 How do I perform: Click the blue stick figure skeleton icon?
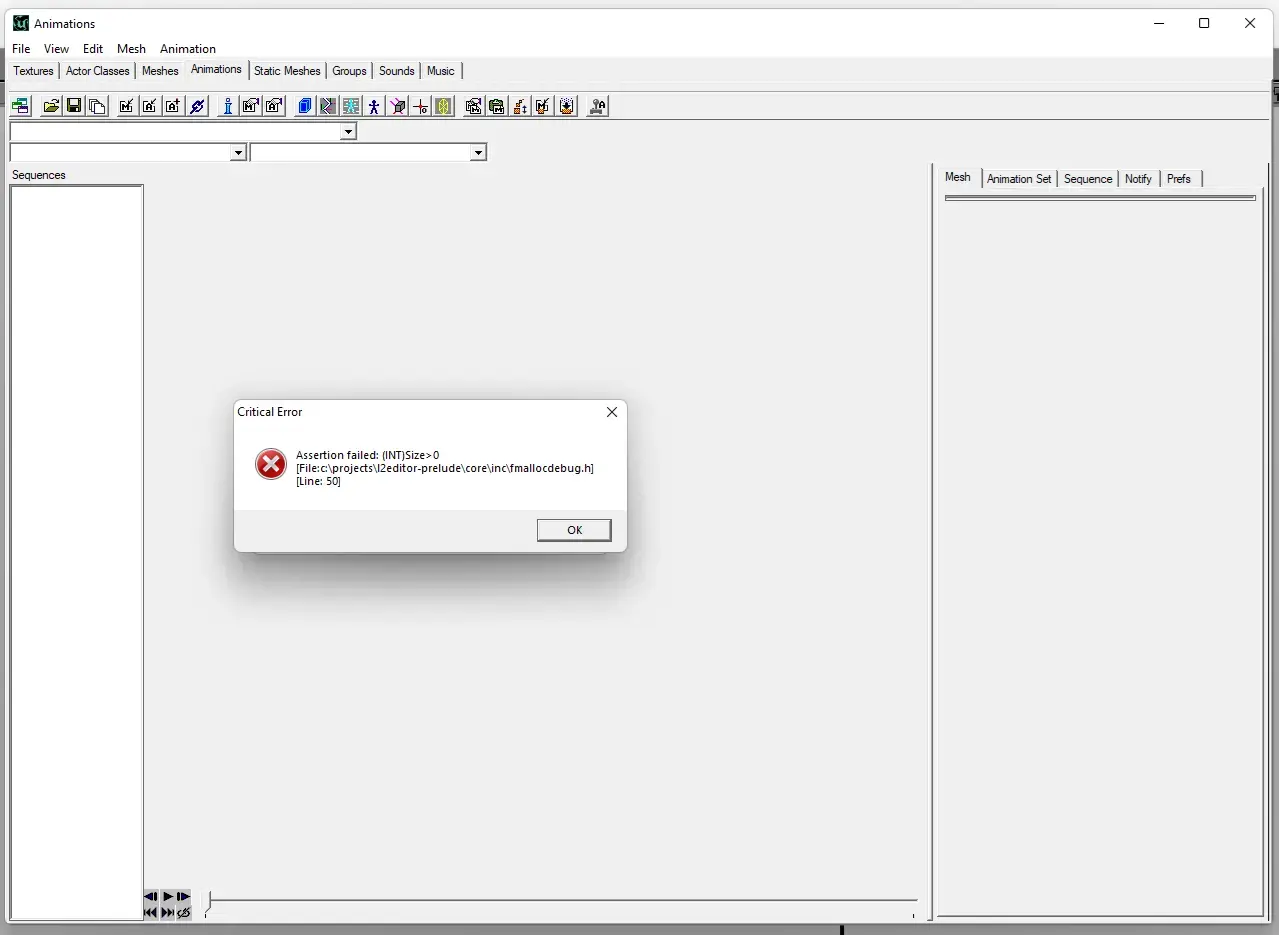(x=374, y=106)
